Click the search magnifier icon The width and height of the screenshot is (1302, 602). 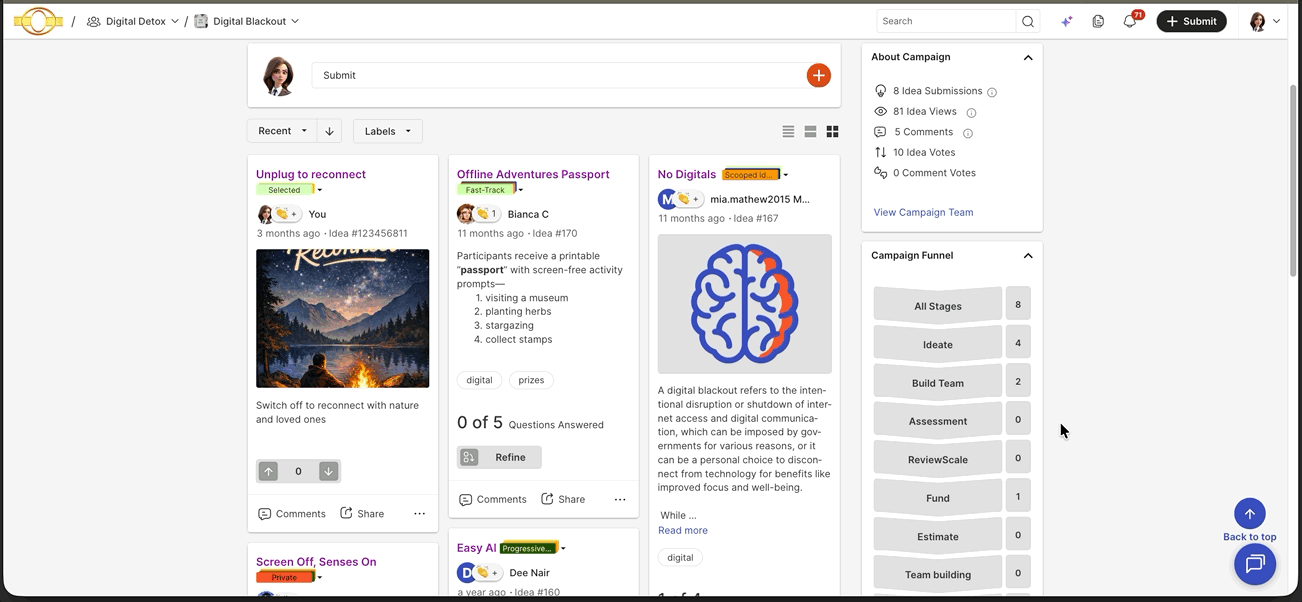(1027, 21)
